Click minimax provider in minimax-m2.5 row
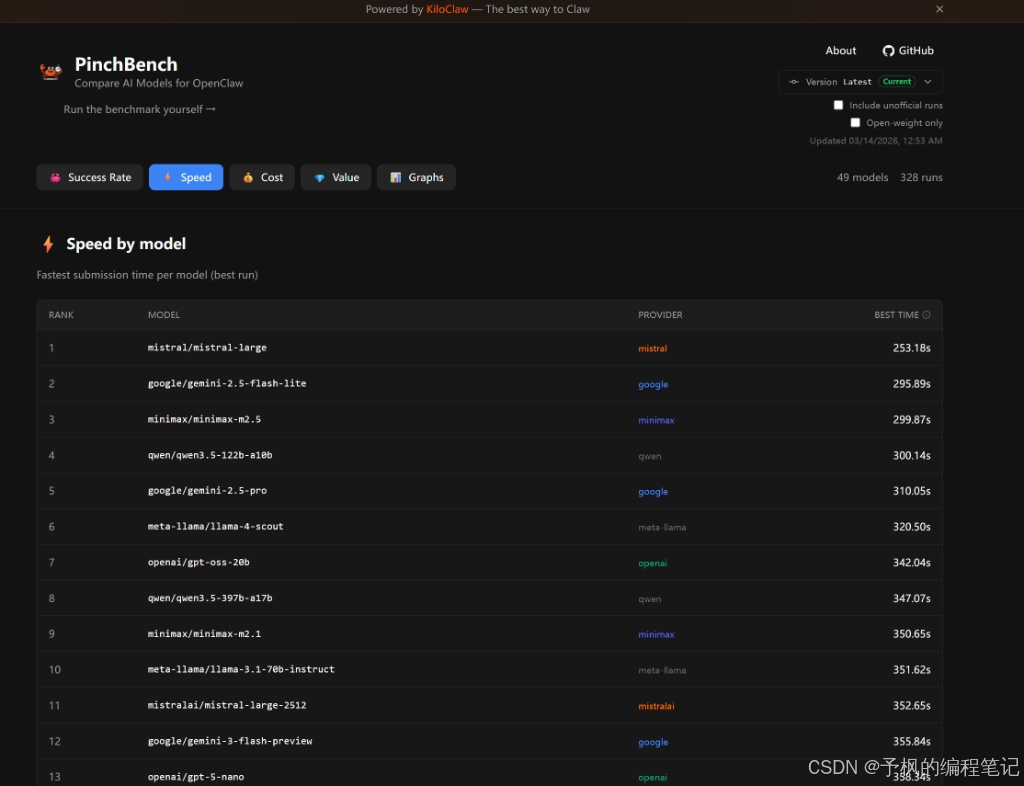 656,420
